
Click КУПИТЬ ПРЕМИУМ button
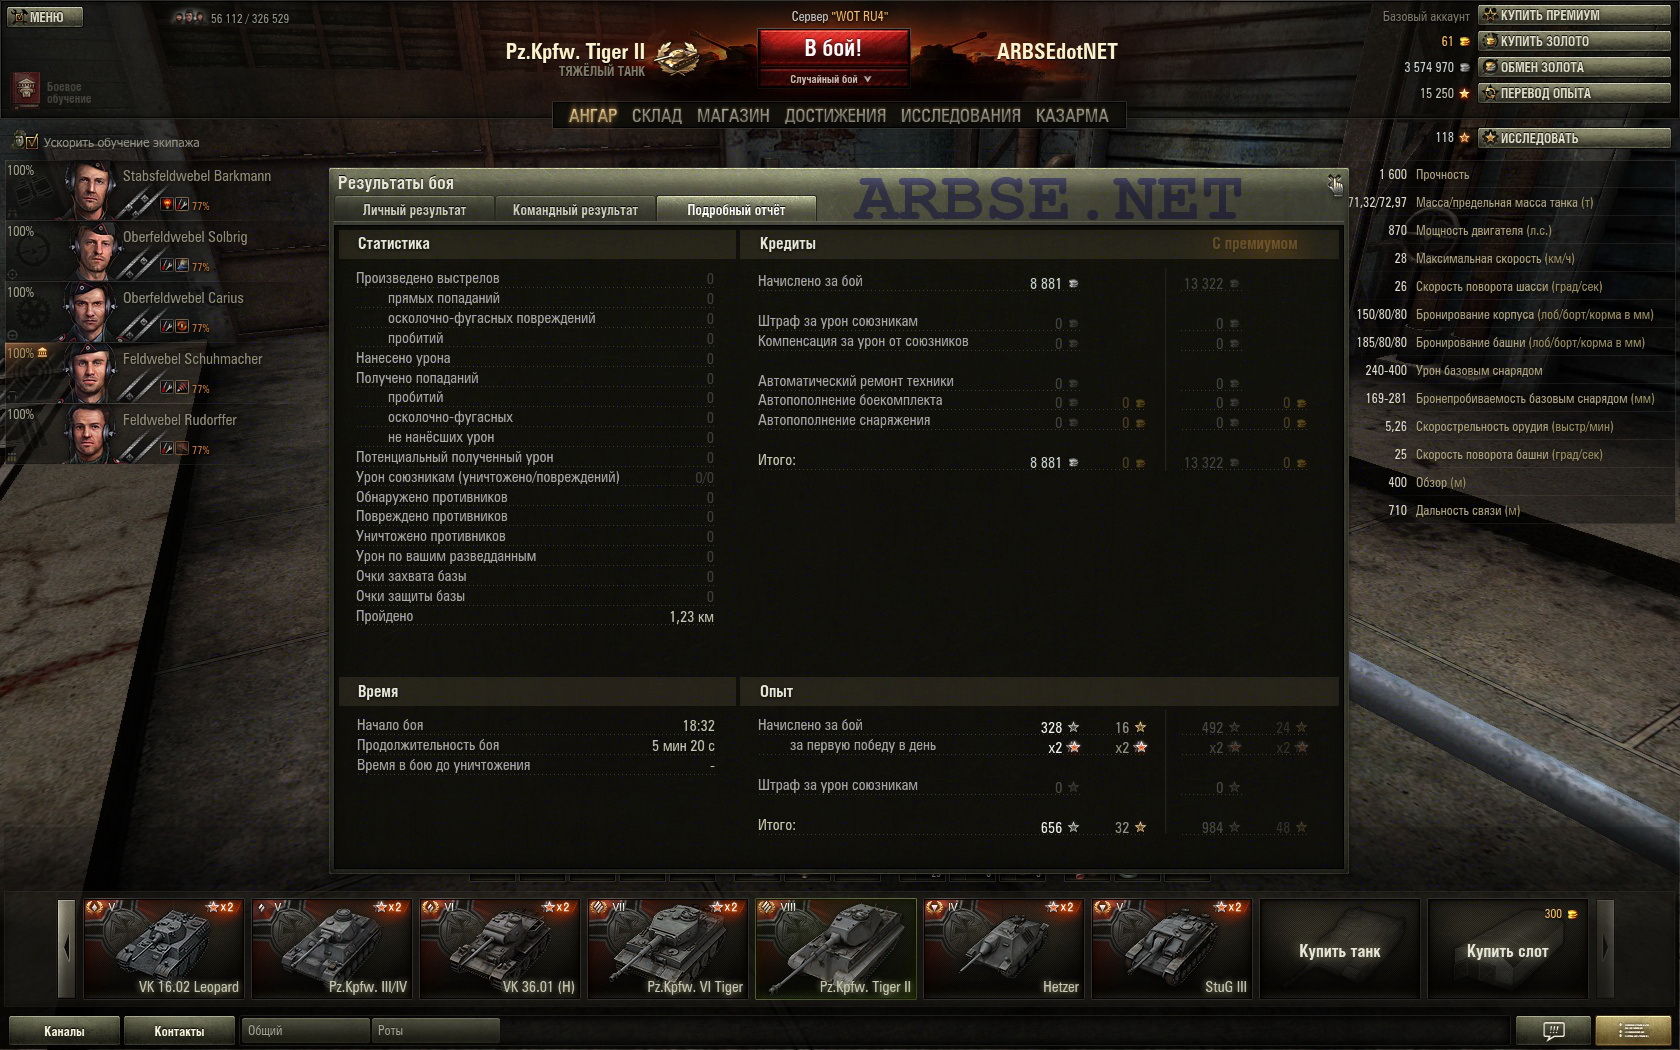[x=1575, y=15]
